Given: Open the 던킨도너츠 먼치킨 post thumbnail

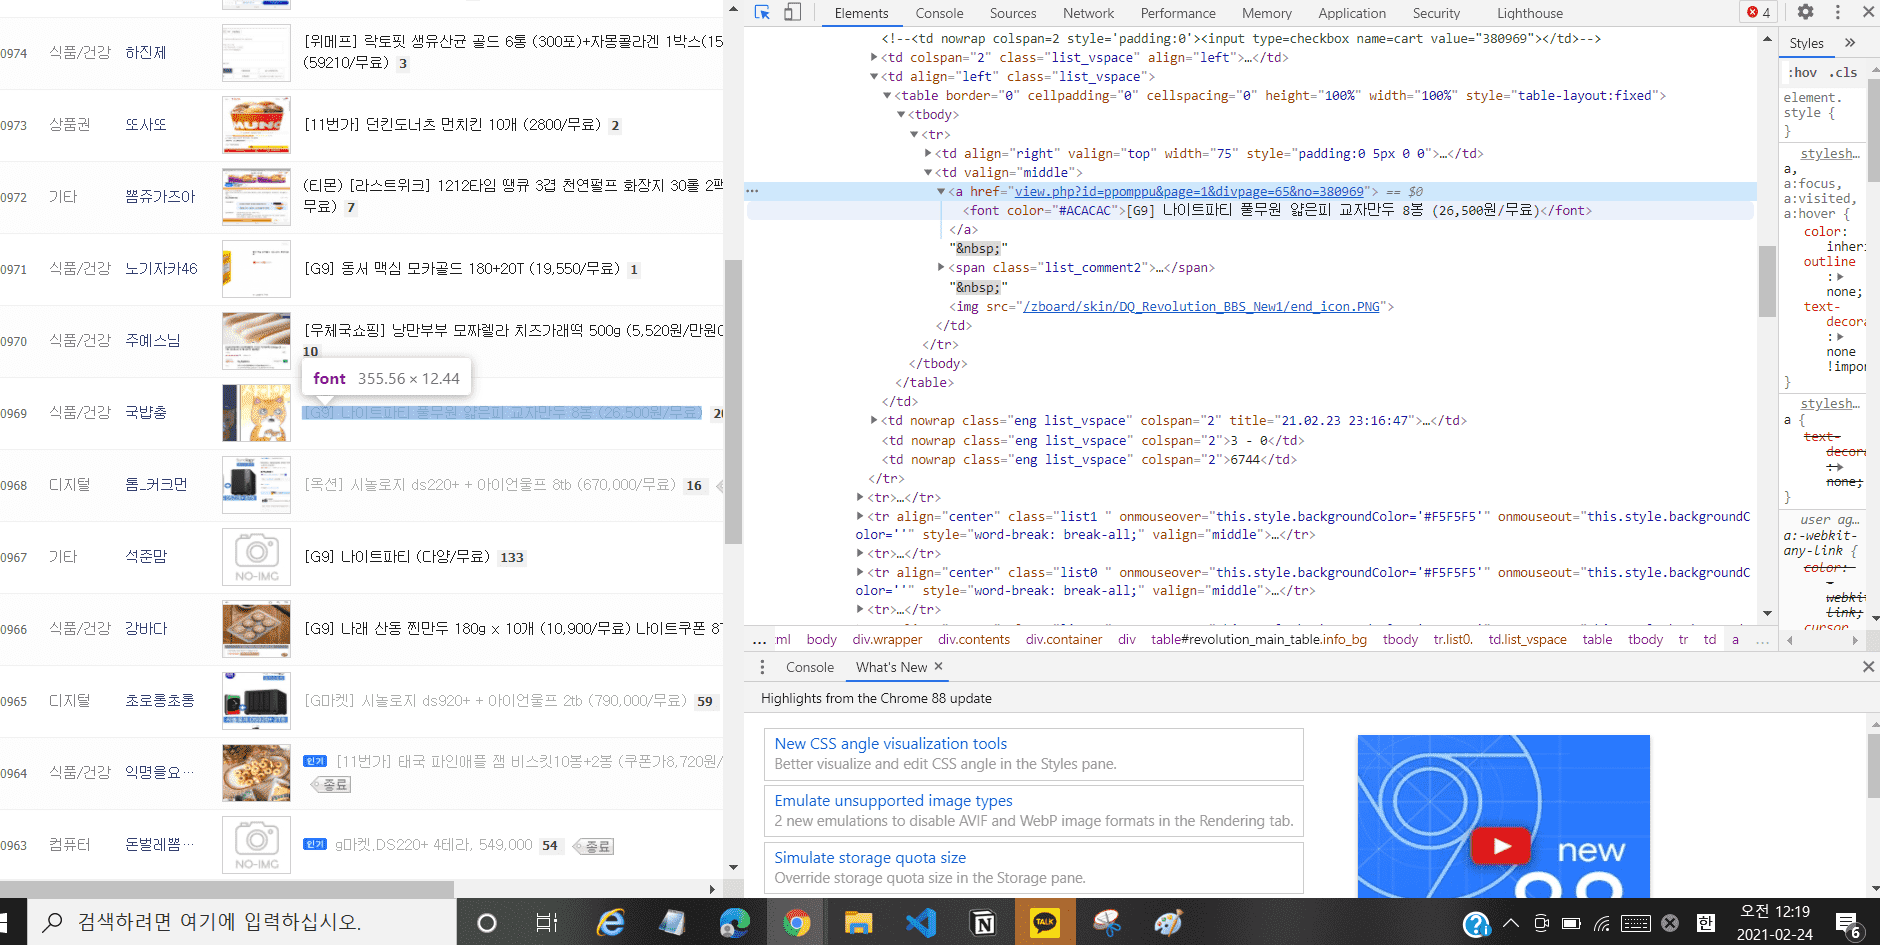Looking at the screenshot, I should coord(256,125).
